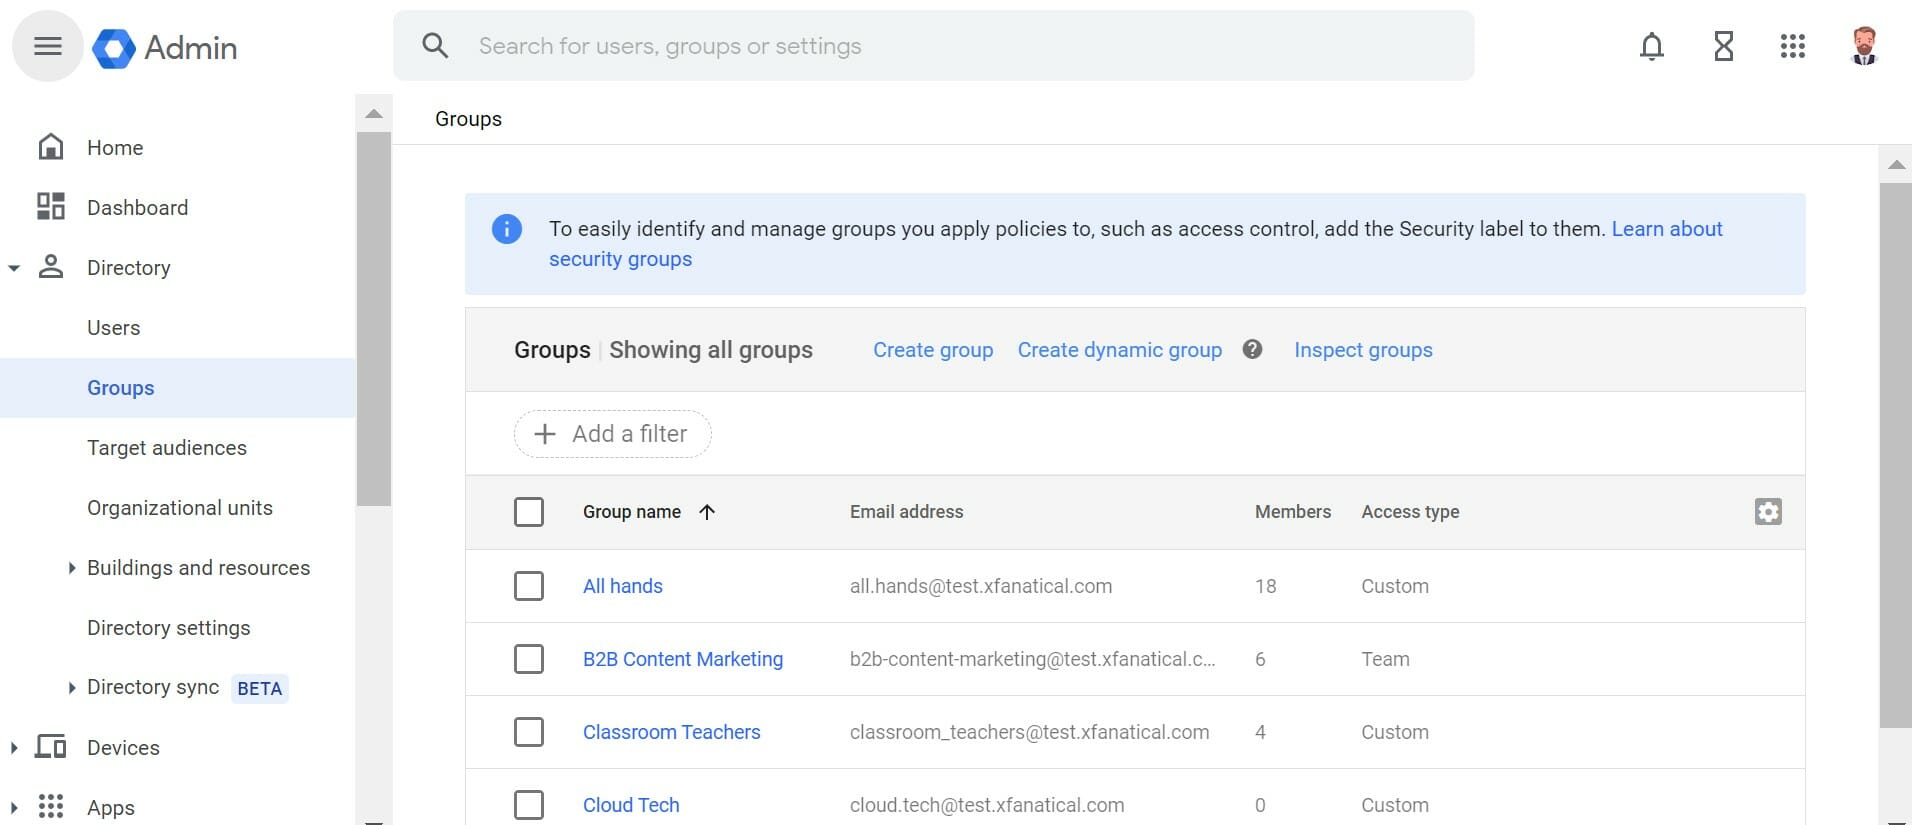Click the Members column header
Viewport: 1912px width, 825px height.
[x=1293, y=512]
